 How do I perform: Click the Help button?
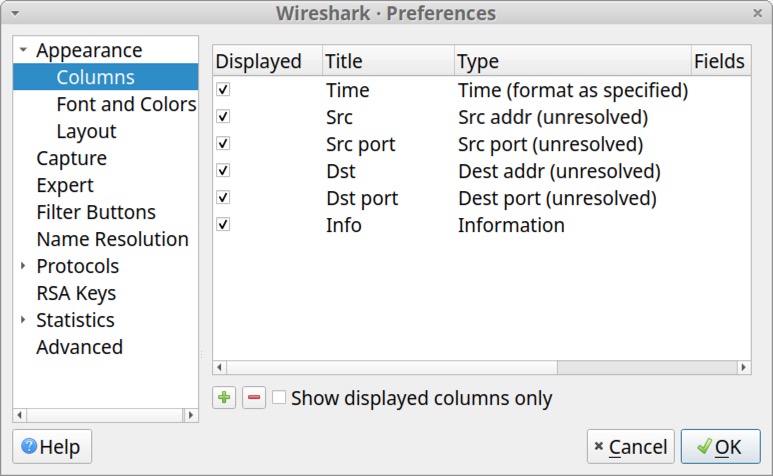52,446
